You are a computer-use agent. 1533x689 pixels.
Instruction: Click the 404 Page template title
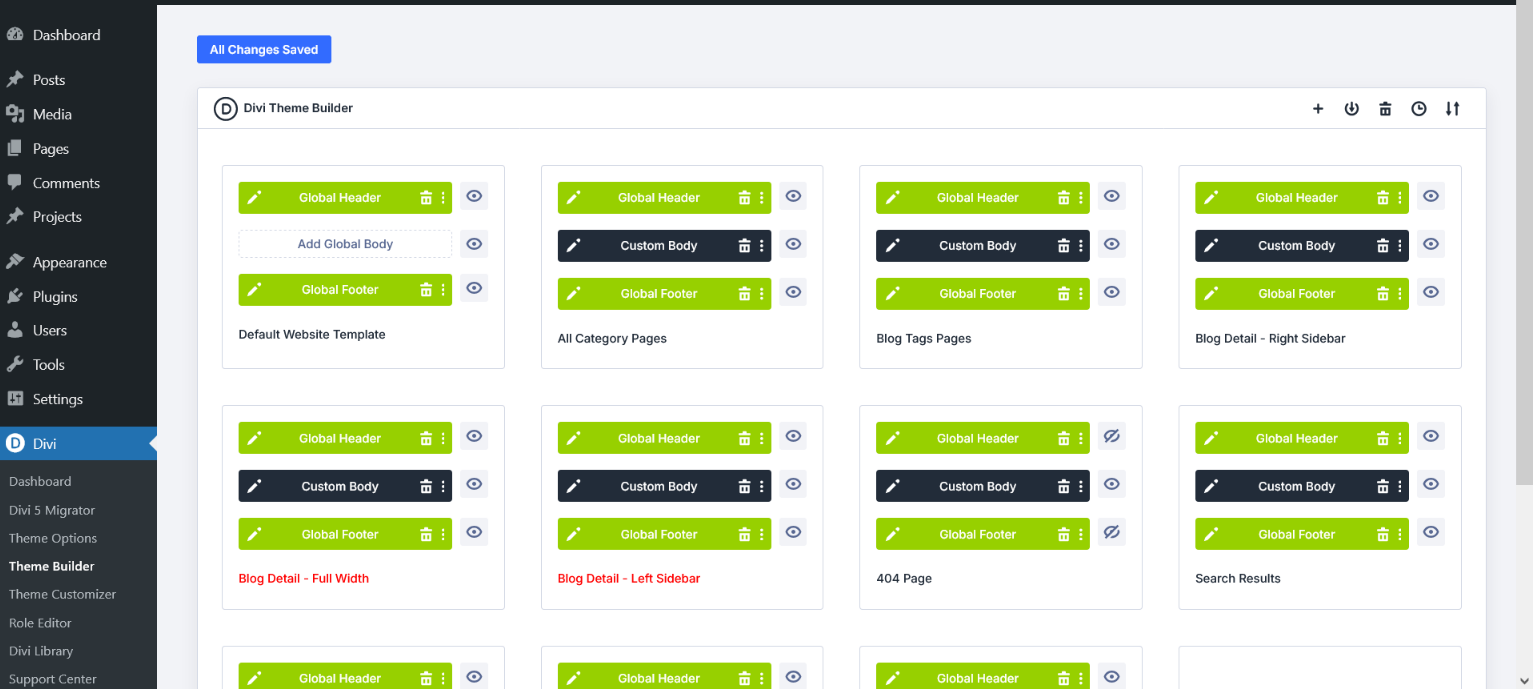pos(904,579)
